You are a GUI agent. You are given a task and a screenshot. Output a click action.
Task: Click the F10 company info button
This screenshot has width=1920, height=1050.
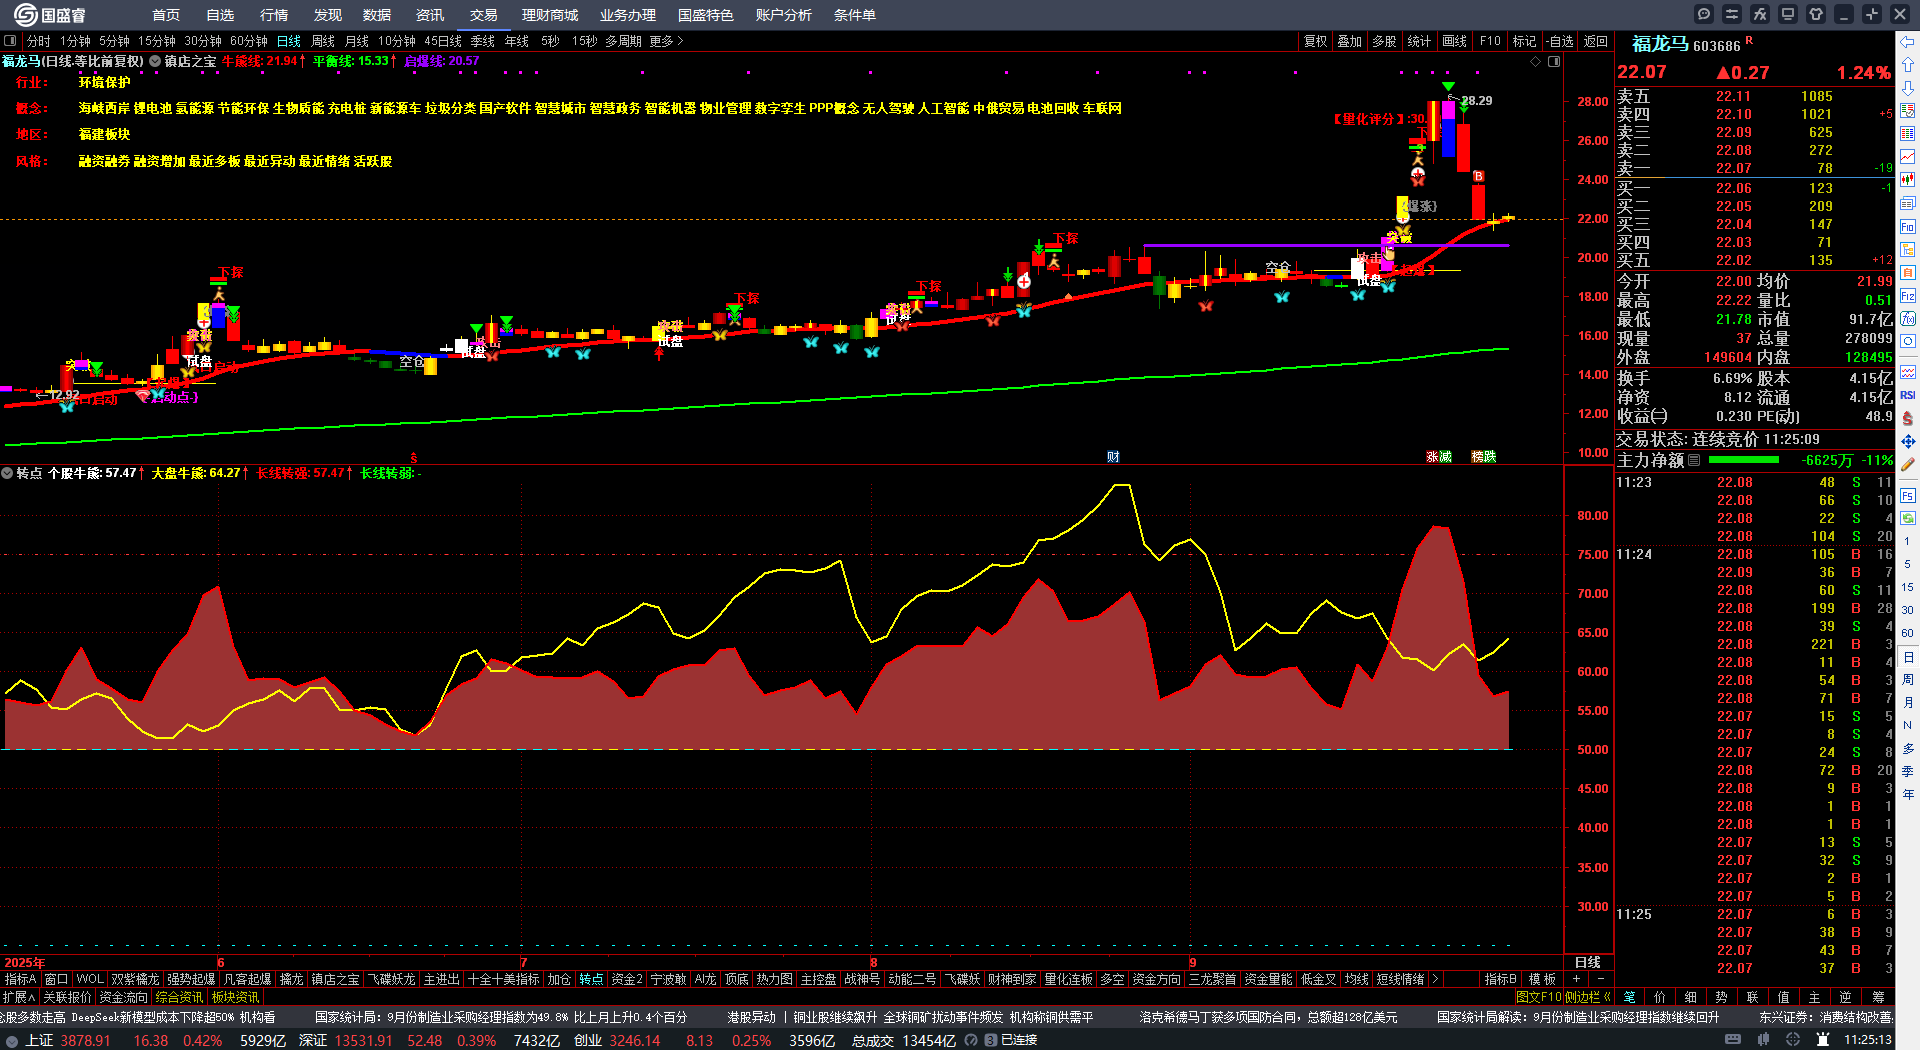(x=1490, y=41)
